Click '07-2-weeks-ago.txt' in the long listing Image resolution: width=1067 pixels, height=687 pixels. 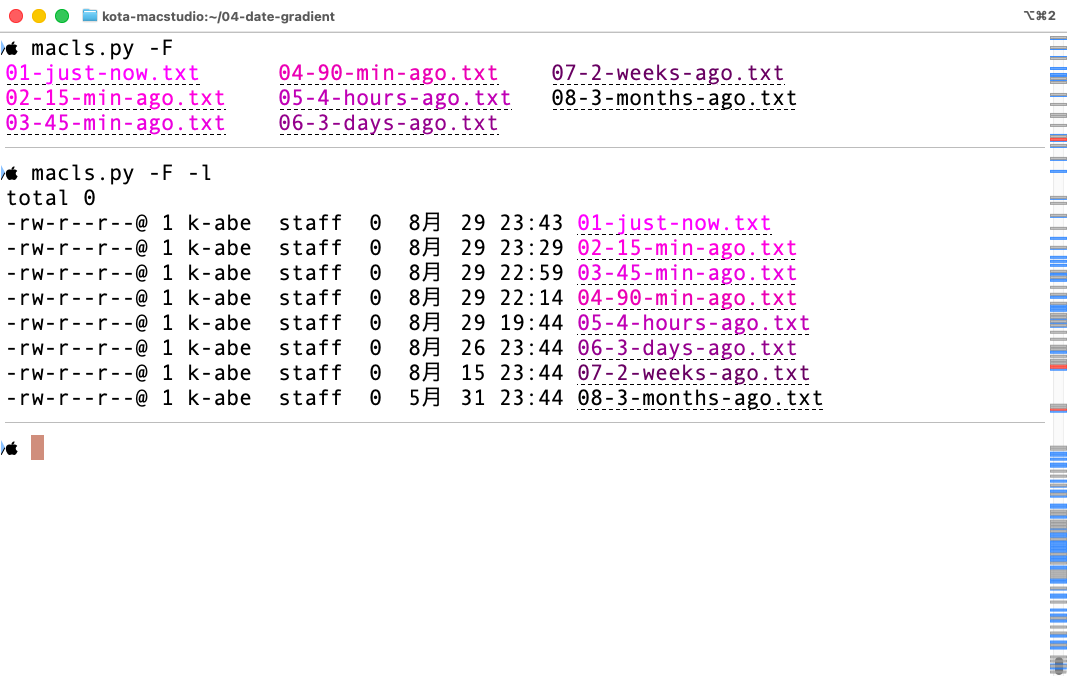693,374
